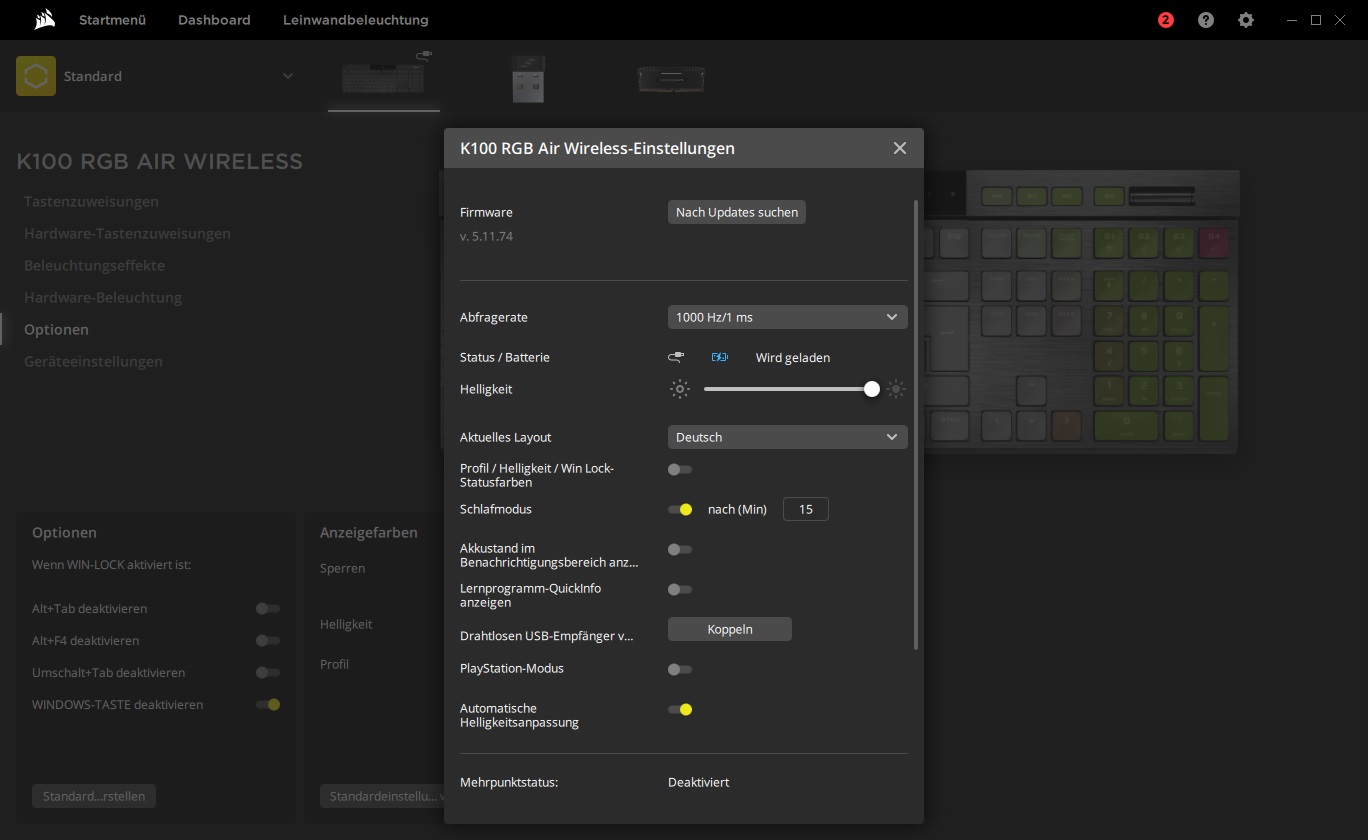Screen dimensions: 1368x840
Task: Click the Profil label under Anzeigefarben
Action: (x=334, y=664)
